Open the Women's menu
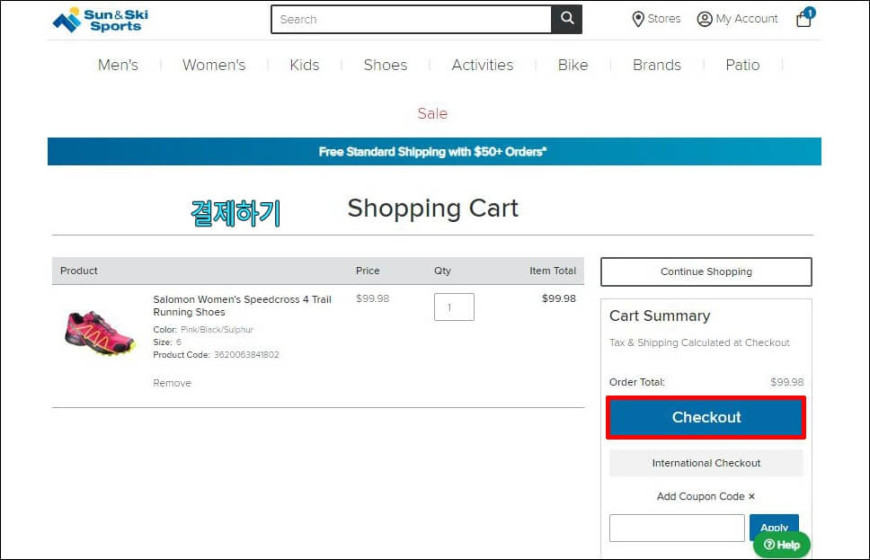This screenshot has height=560, width=870. 214,65
